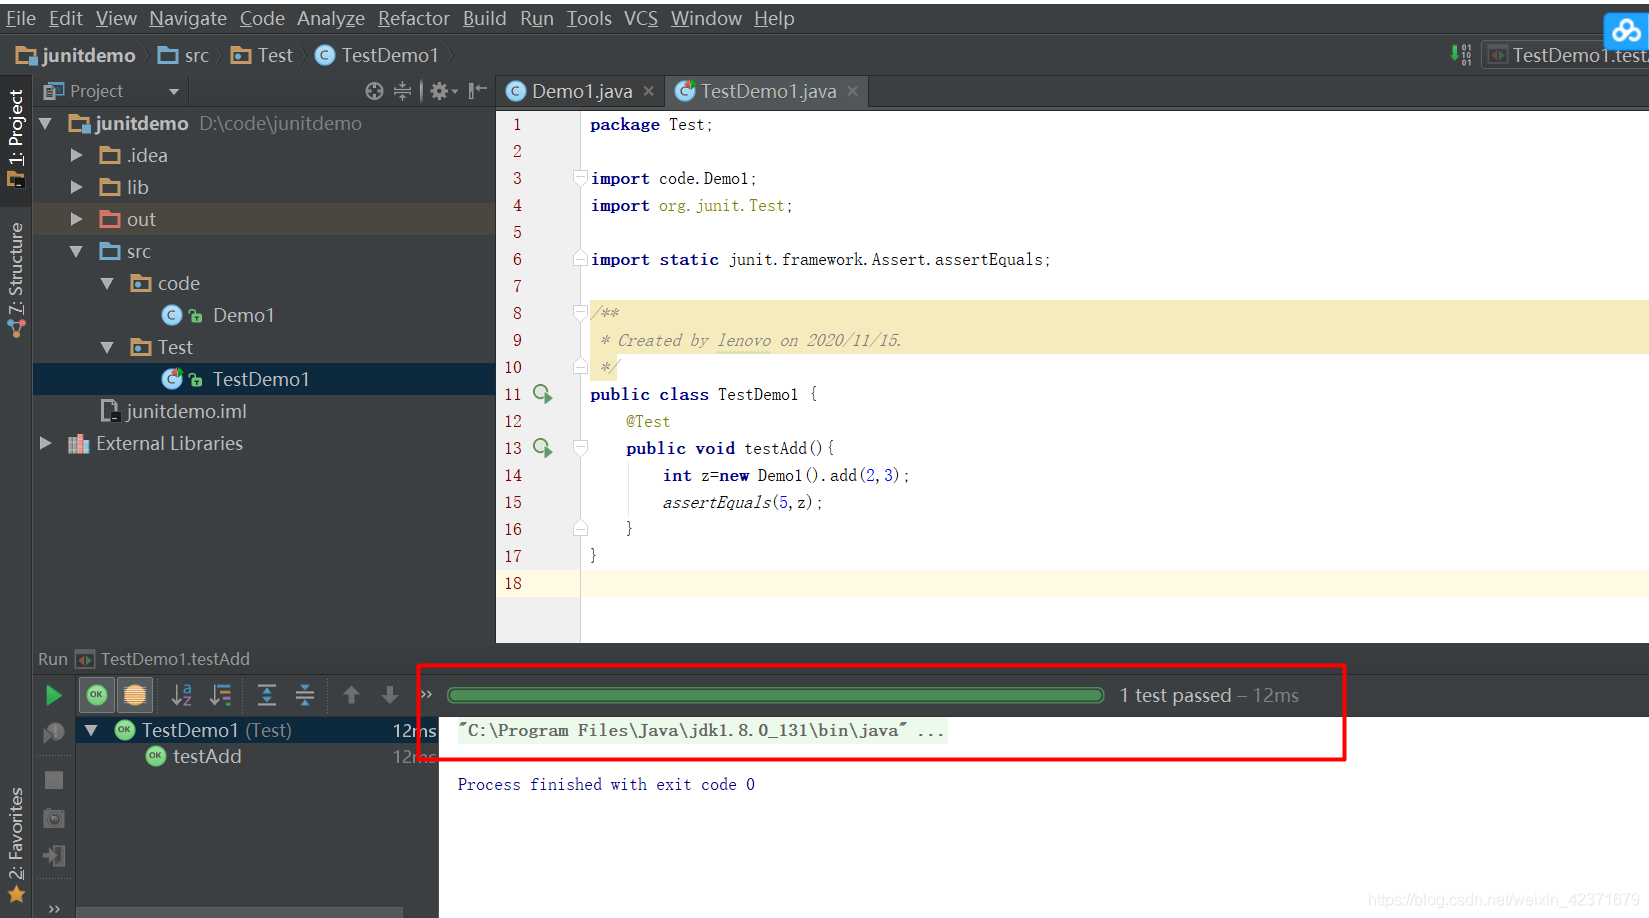Select testAdd test result
1649x918 pixels.
coord(207,757)
